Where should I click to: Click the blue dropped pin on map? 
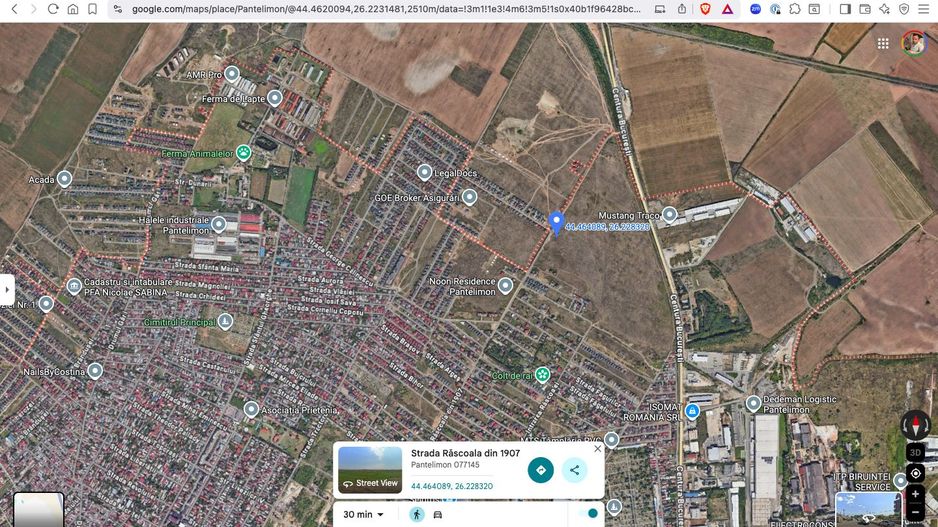point(556,223)
